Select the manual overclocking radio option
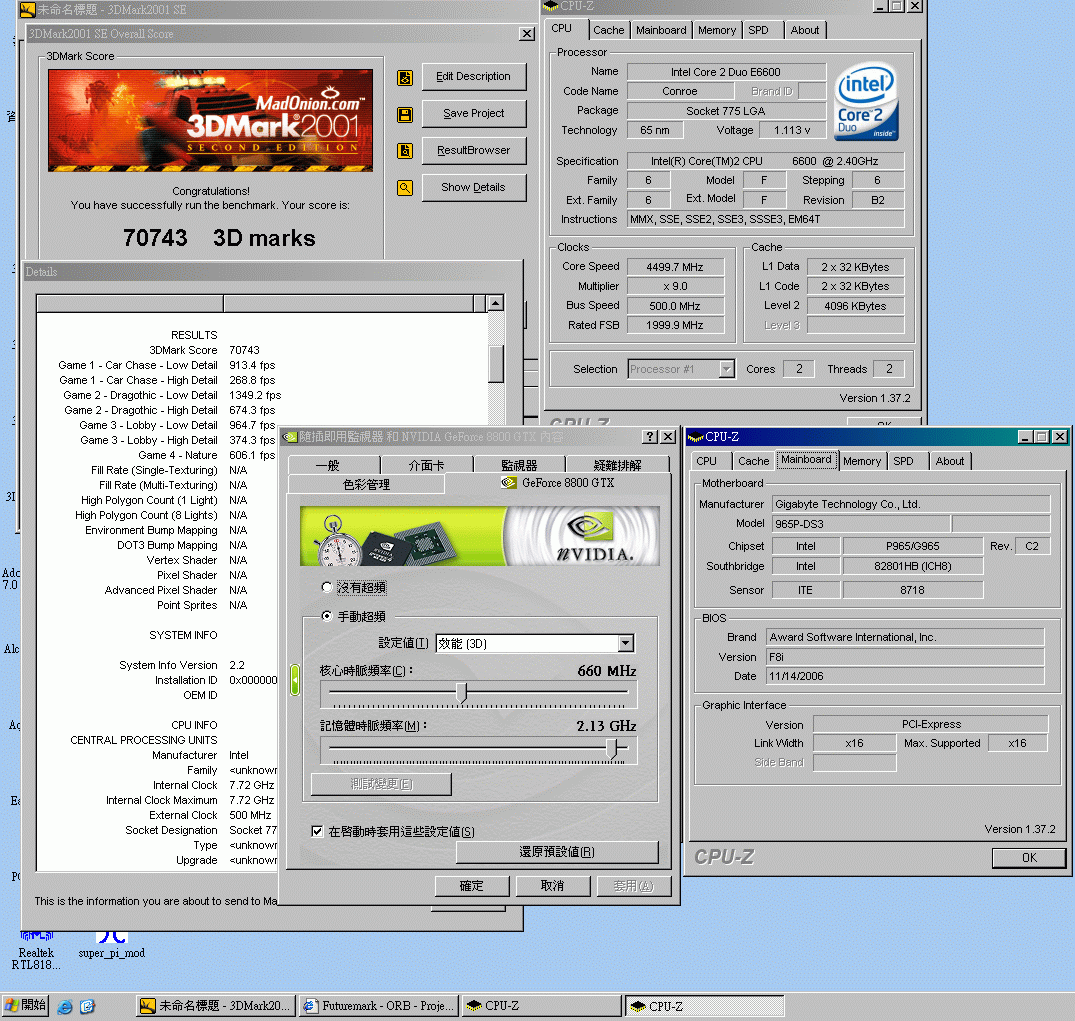This screenshot has height=1021, width=1075. pyautogui.click(x=326, y=616)
